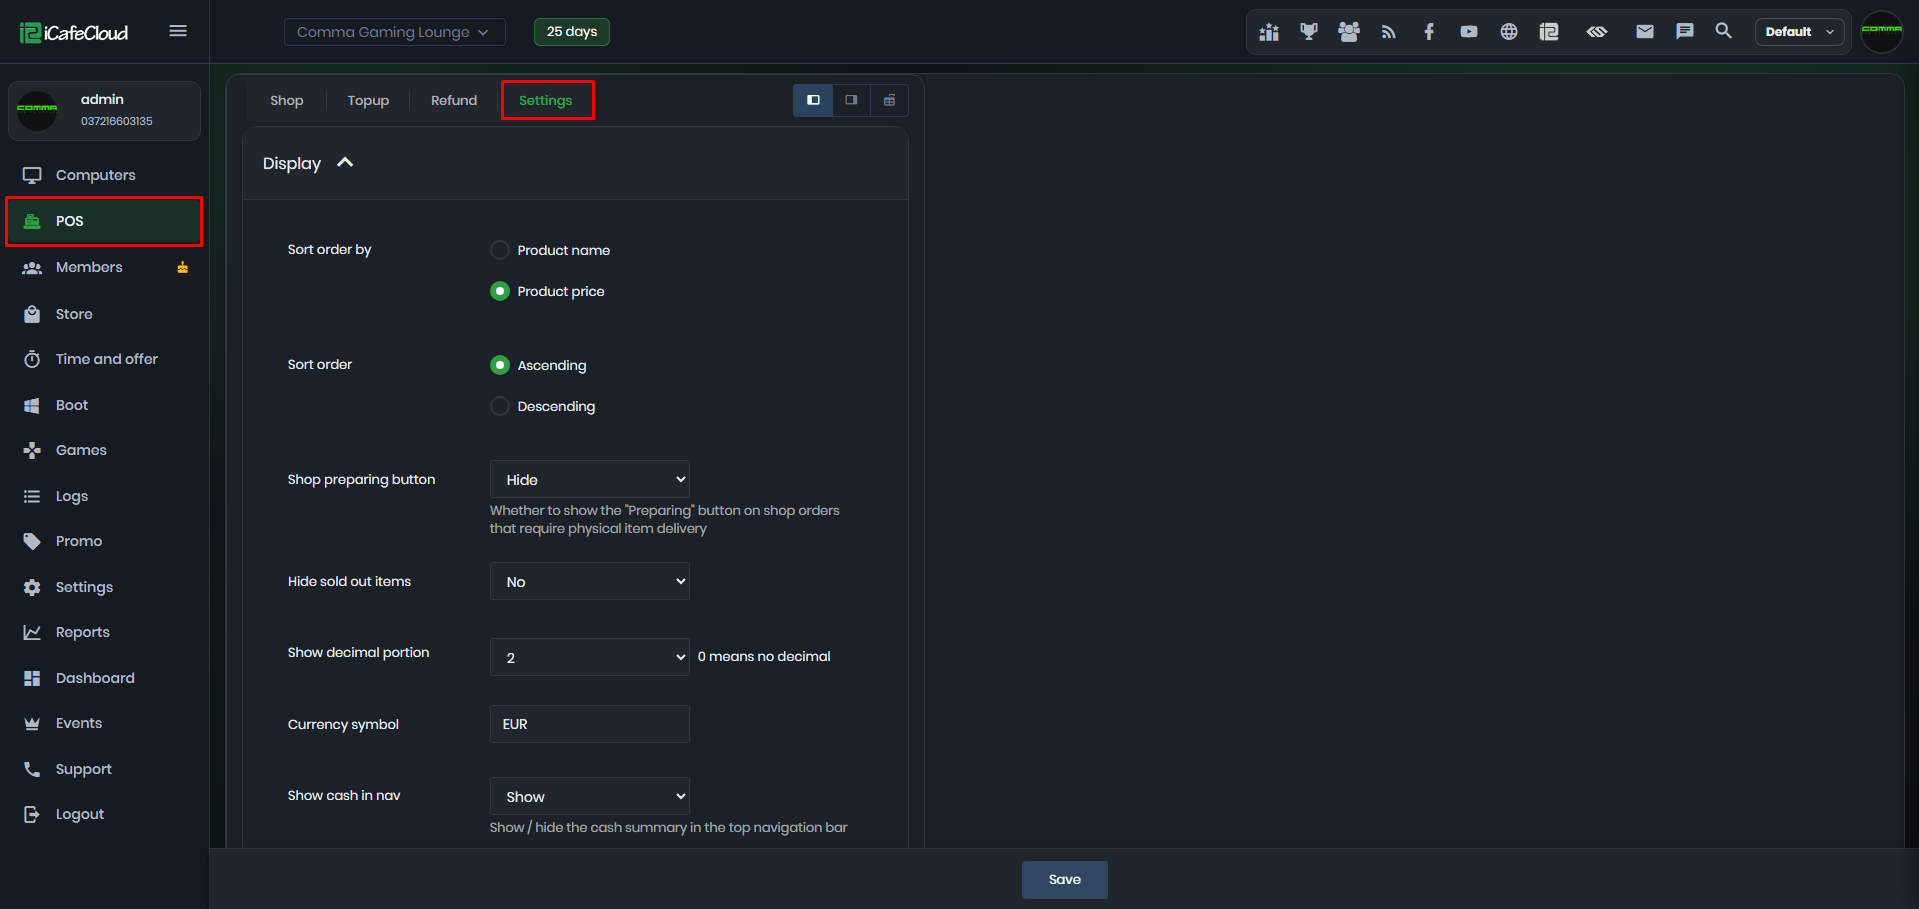Select the Ascending radio button

point(500,365)
